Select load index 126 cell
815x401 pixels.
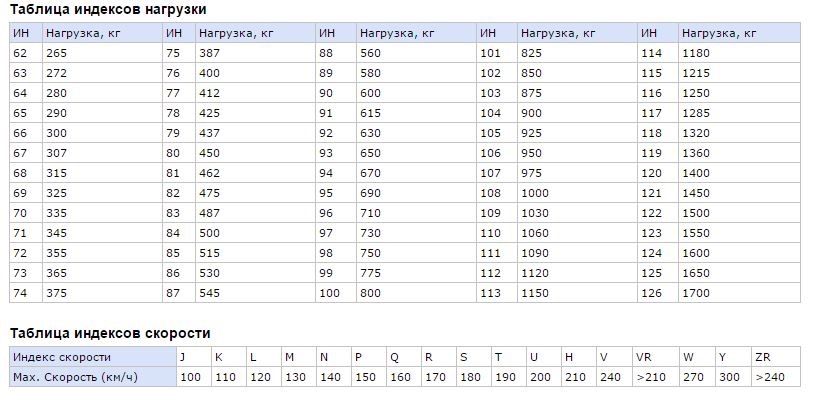(x=652, y=293)
